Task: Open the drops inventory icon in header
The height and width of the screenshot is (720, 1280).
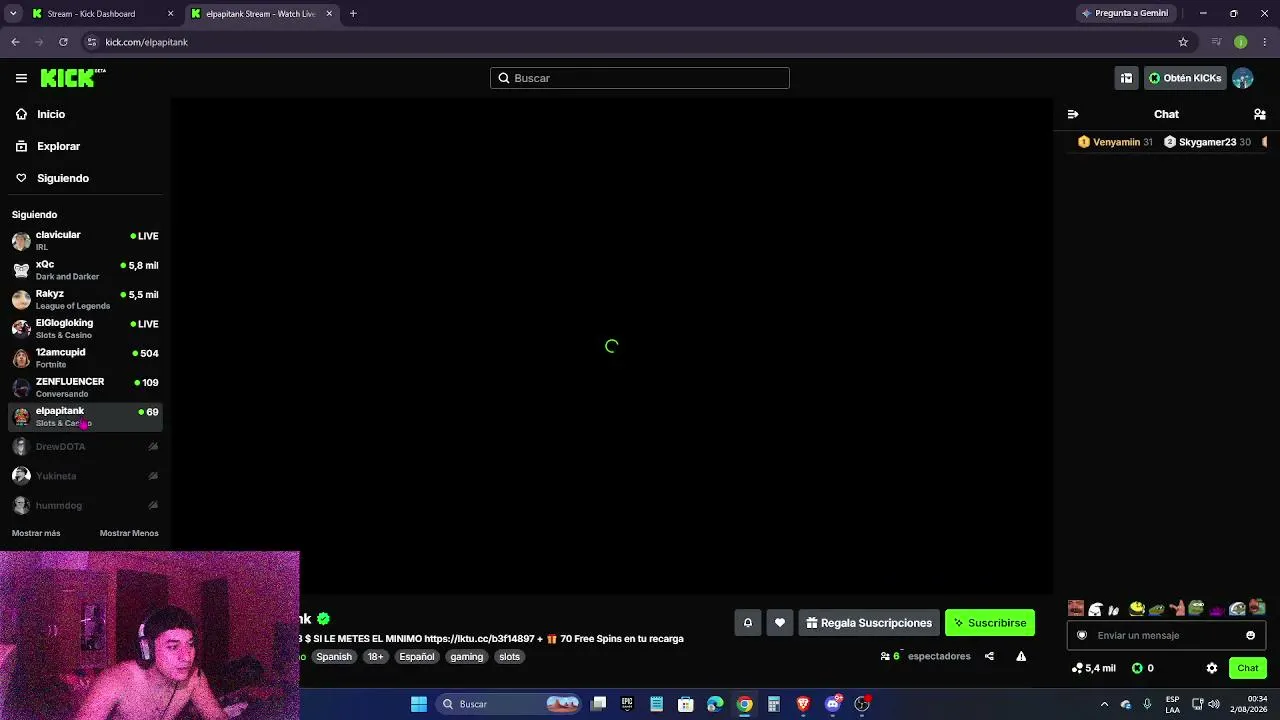Action: (1126, 78)
